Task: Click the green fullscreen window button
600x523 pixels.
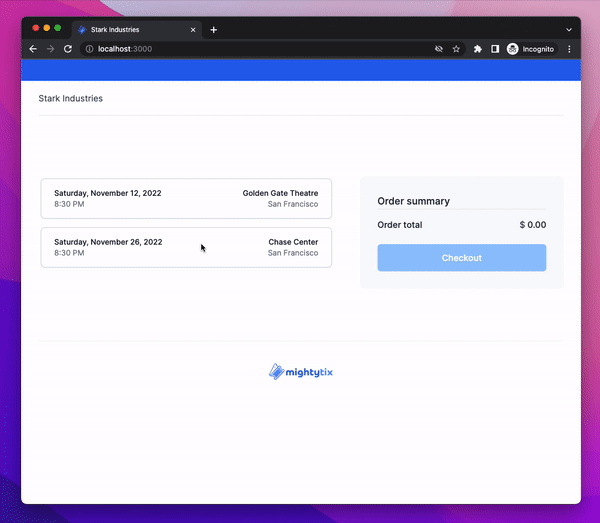Action: 57,28
